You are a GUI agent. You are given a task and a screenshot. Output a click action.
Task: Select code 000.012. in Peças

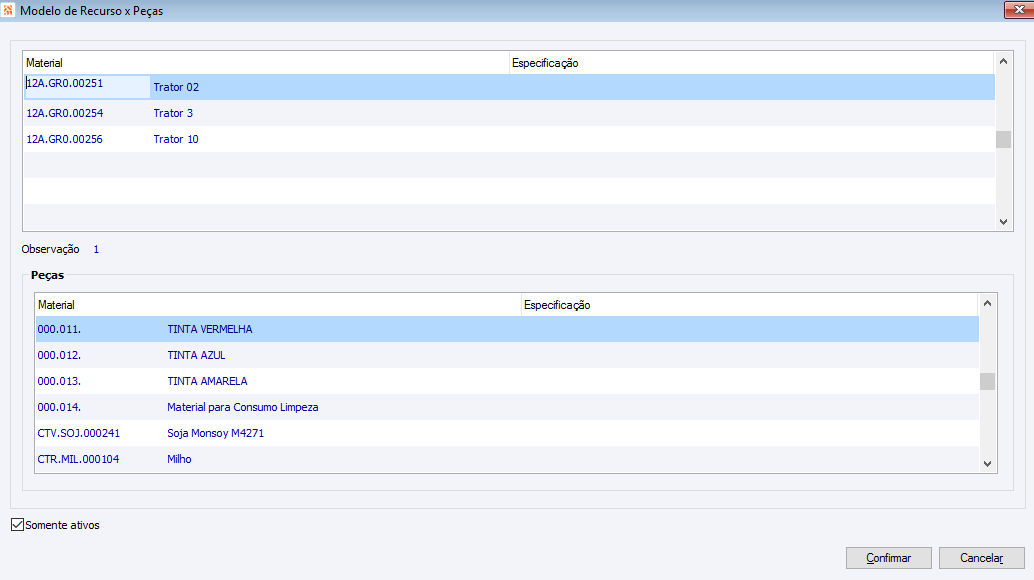coord(59,355)
